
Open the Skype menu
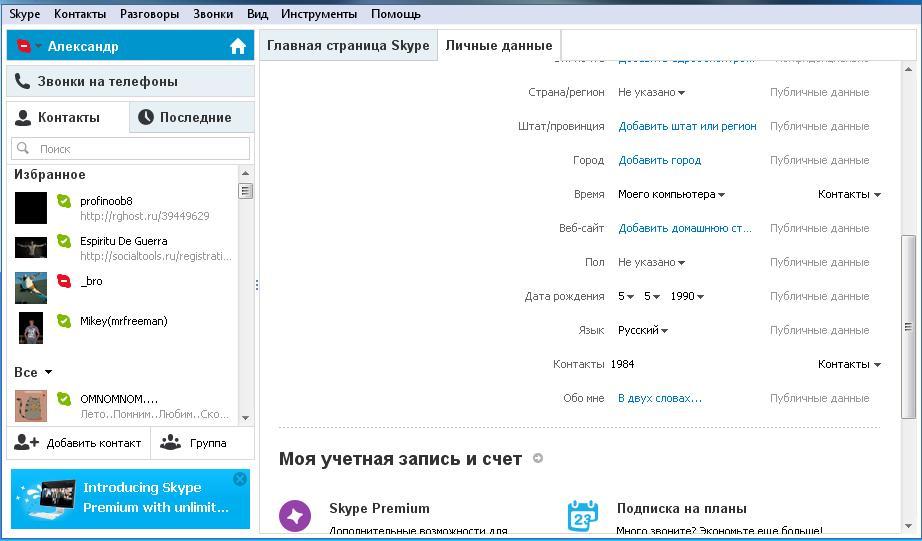point(25,14)
